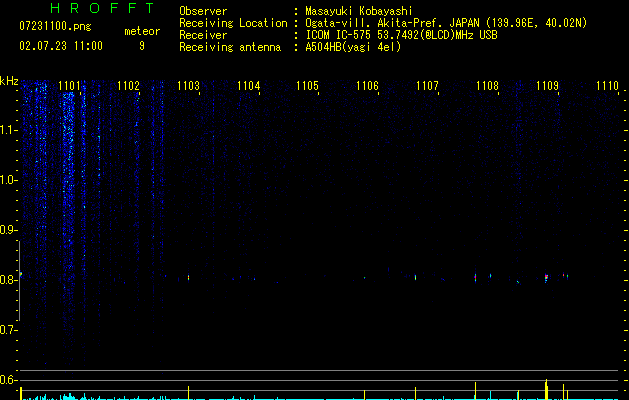The width and height of the screenshot is (629, 400).
Task: Click the 'Receiver' field label
Action: click(x=203, y=35)
